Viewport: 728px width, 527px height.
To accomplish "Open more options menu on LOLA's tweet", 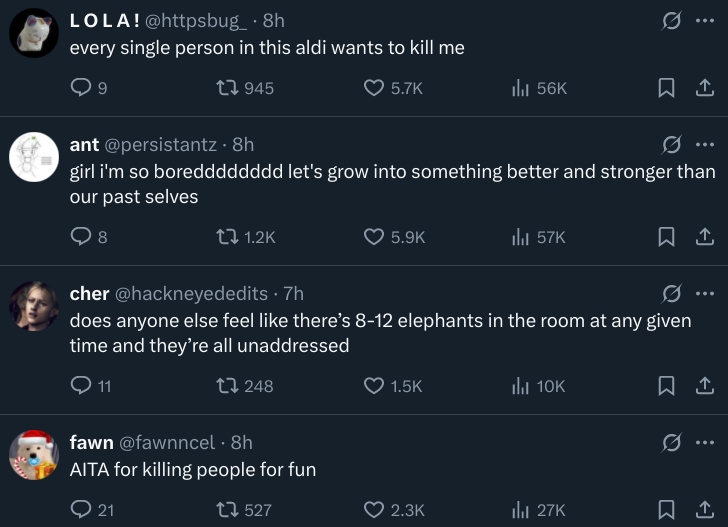I will (704, 20).
